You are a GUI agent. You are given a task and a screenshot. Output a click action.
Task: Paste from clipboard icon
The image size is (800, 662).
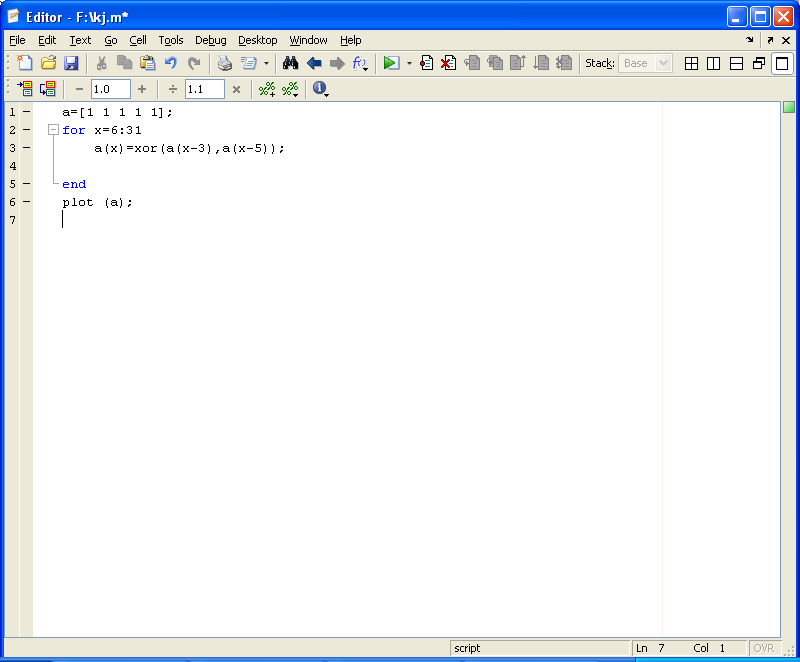[147, 63]
